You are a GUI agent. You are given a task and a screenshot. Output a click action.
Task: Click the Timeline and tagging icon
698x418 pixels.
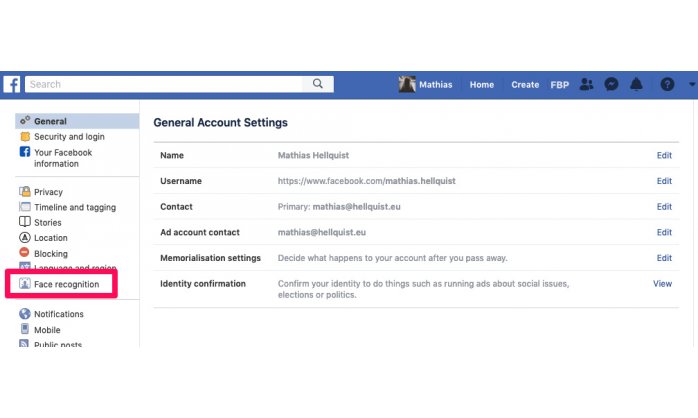pos(25,207)
